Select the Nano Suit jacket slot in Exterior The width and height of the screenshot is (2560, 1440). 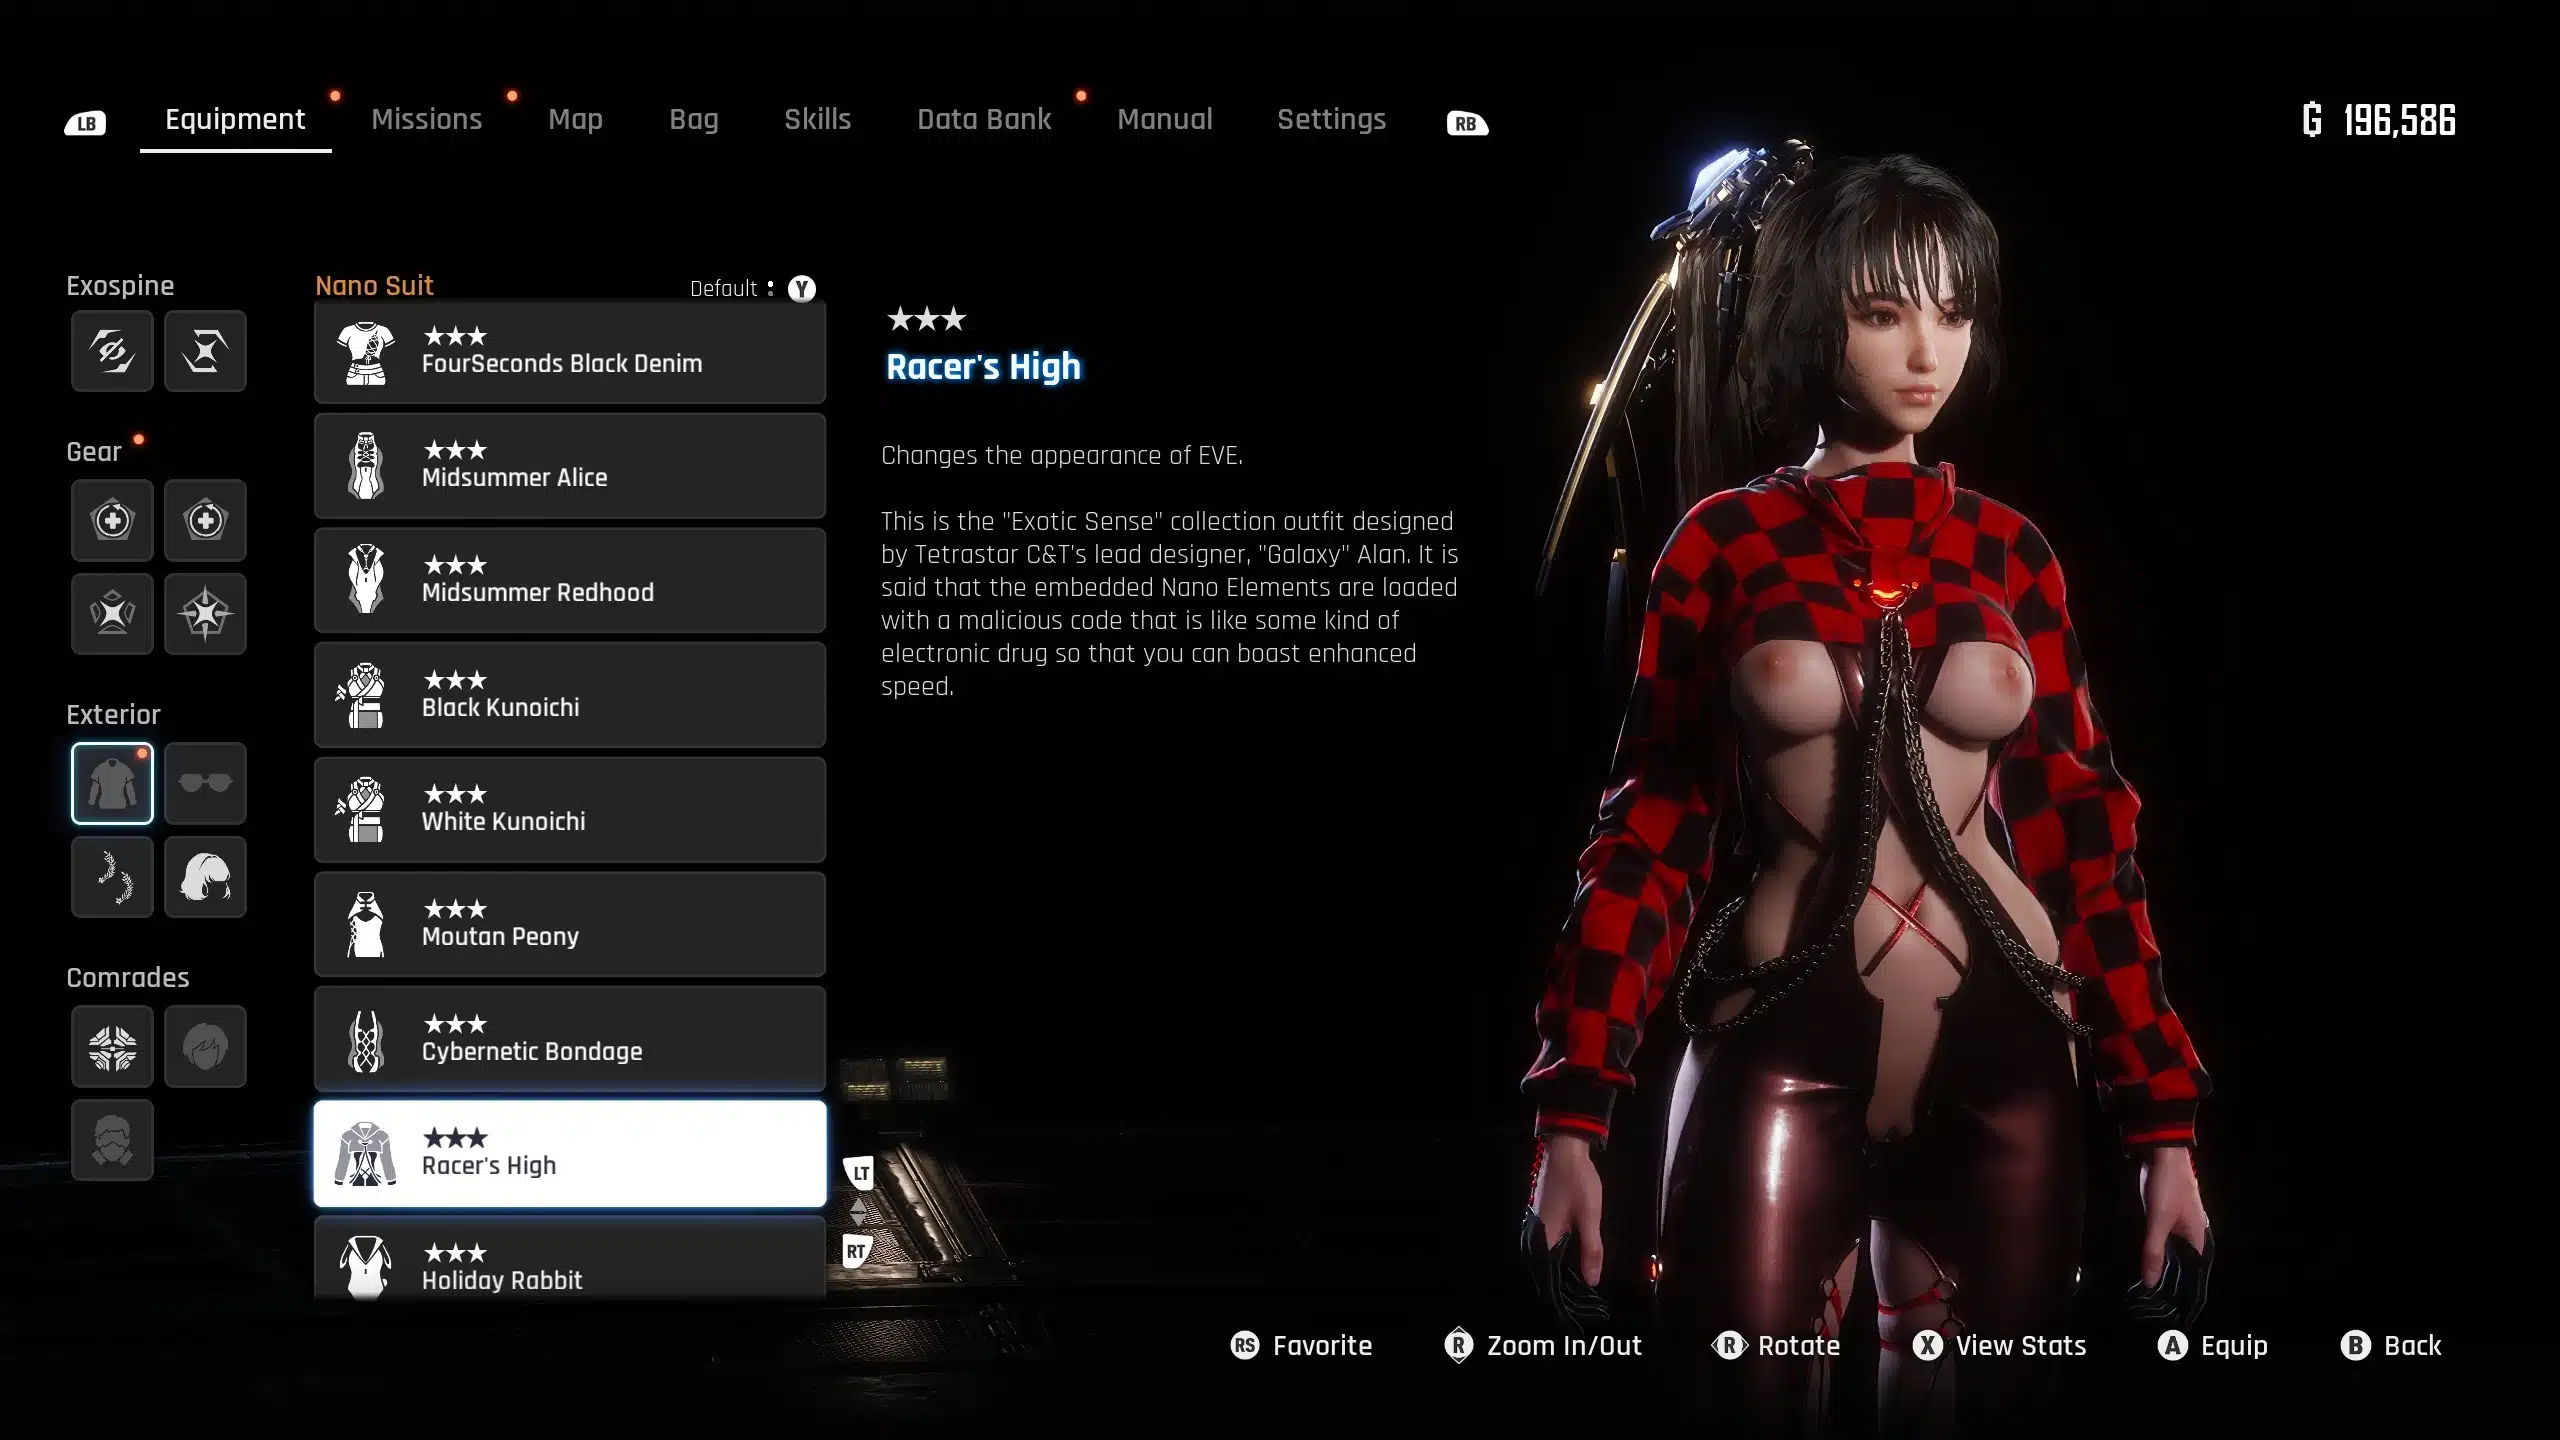click(112, 783)
